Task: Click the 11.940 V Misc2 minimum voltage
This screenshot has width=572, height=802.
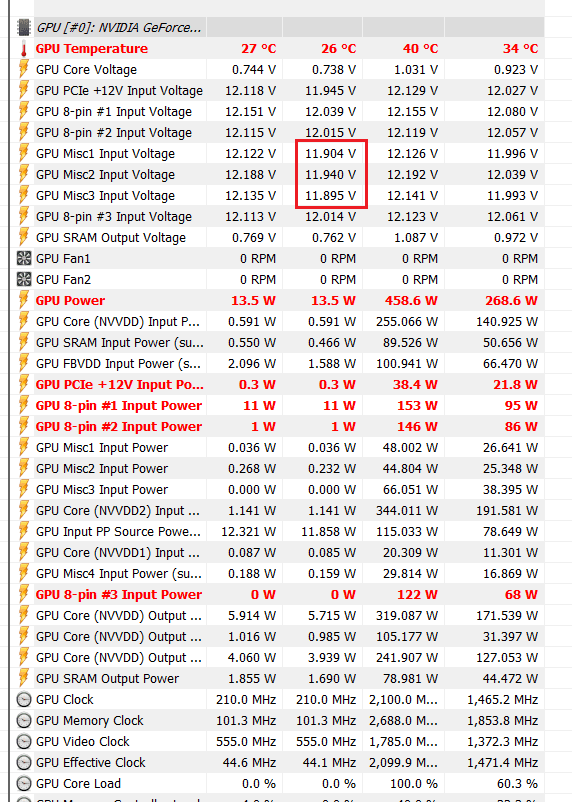Action: [x=331, y=174]
